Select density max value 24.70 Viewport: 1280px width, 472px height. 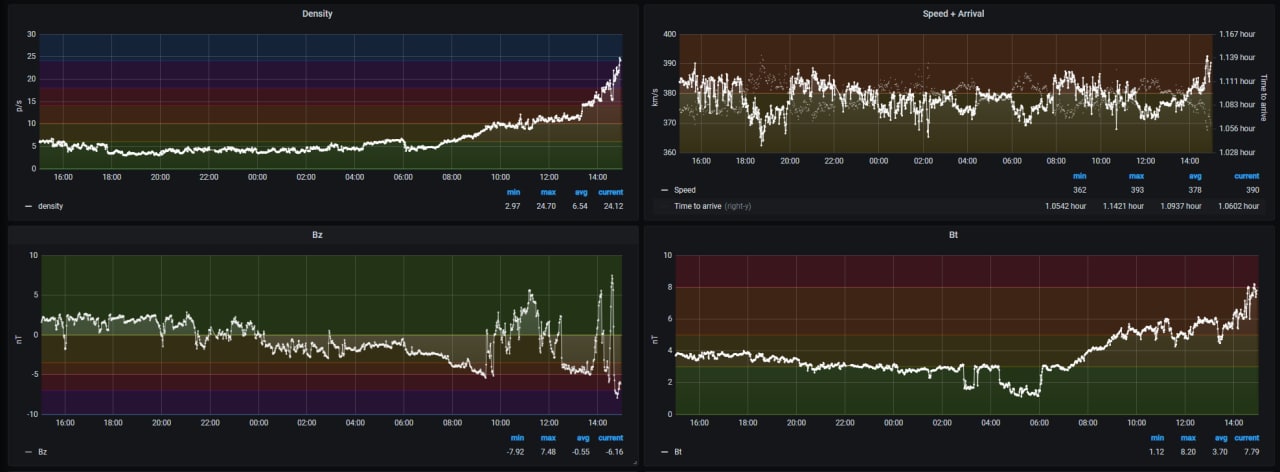547,206
